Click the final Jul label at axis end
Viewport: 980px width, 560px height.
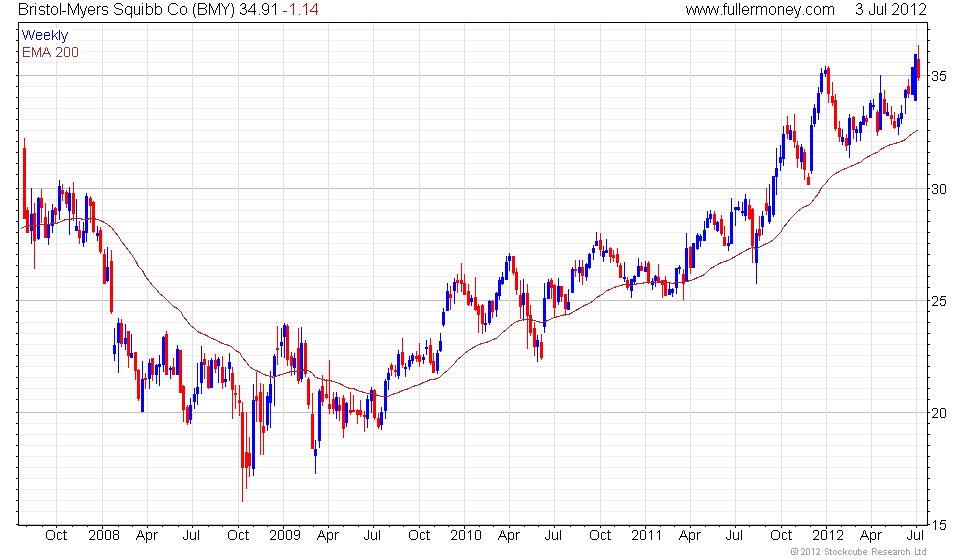(916, 536)
